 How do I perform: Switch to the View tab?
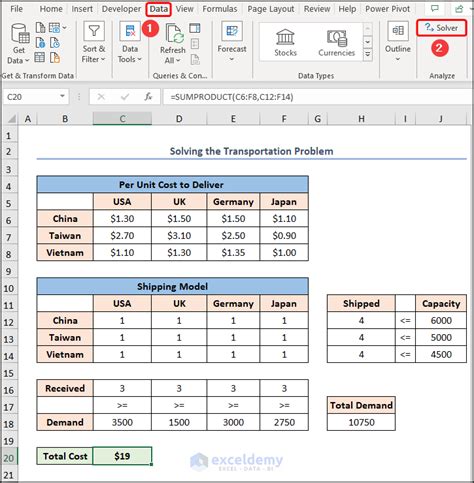(x=185, y=9)
